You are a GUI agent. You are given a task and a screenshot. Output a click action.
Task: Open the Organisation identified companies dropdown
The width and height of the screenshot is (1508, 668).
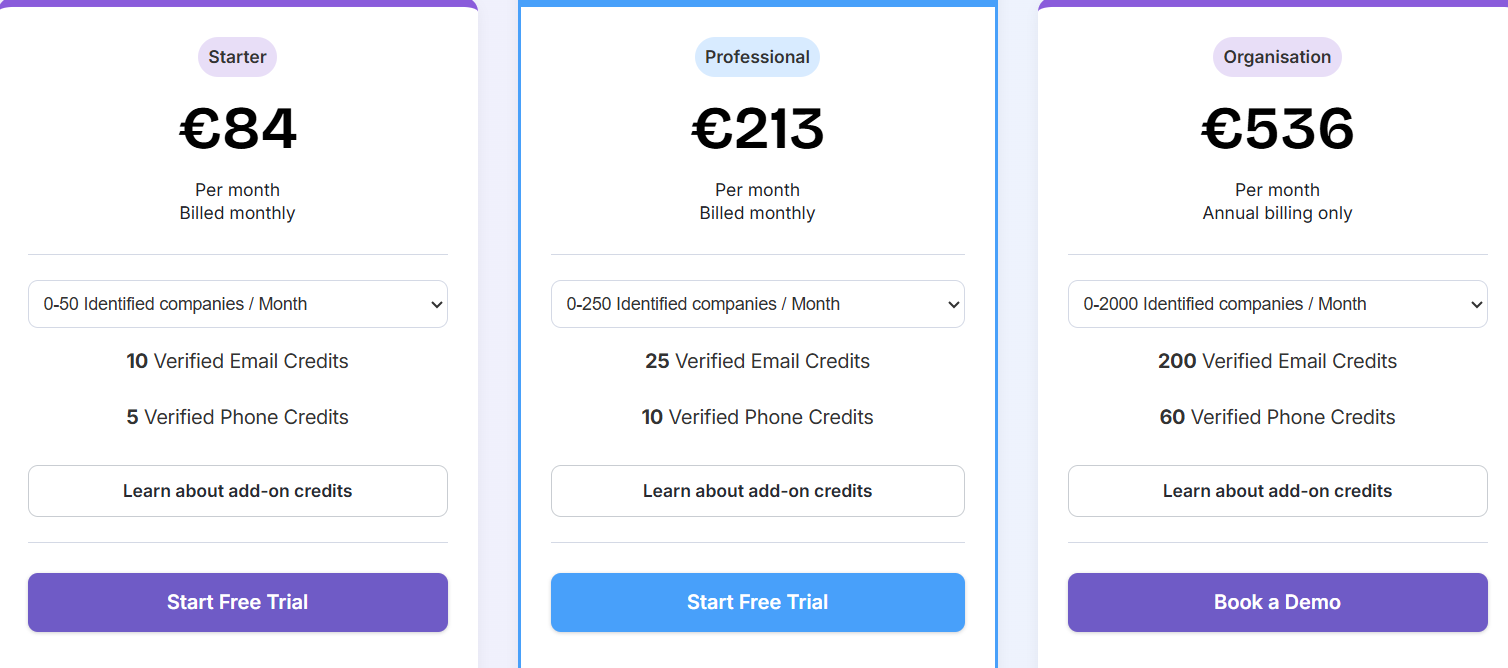click(x=1277, y=304)
